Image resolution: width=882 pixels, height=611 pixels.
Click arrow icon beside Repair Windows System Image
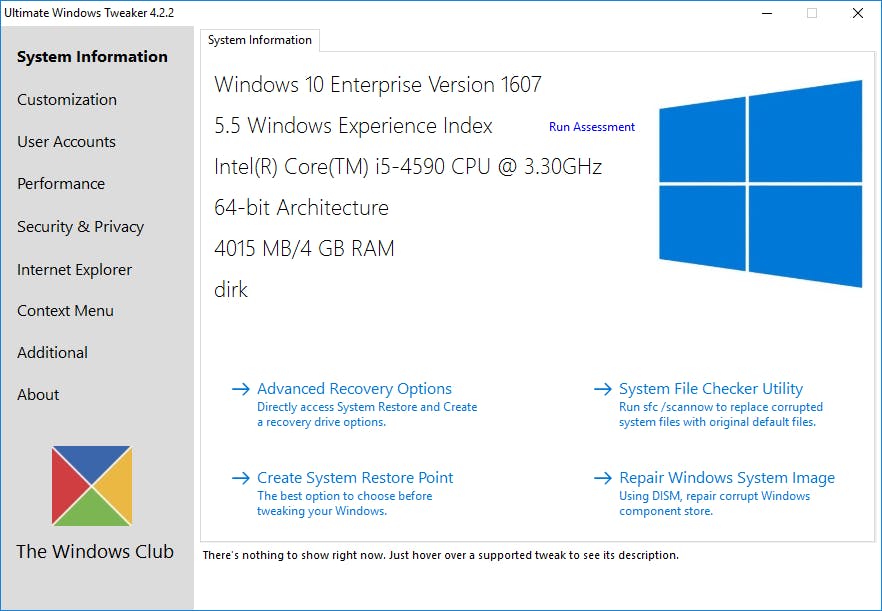(x=602, y=479)
